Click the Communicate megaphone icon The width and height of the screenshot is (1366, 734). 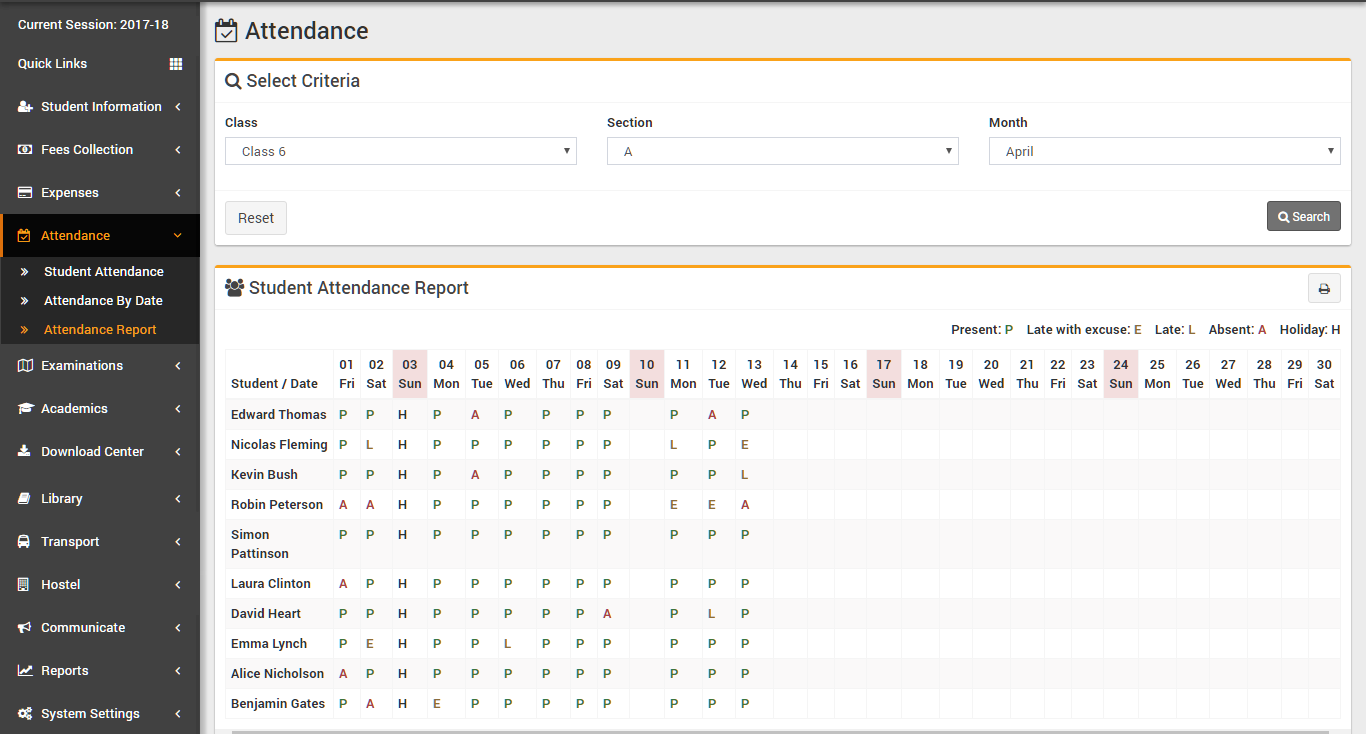pos(25,628)
